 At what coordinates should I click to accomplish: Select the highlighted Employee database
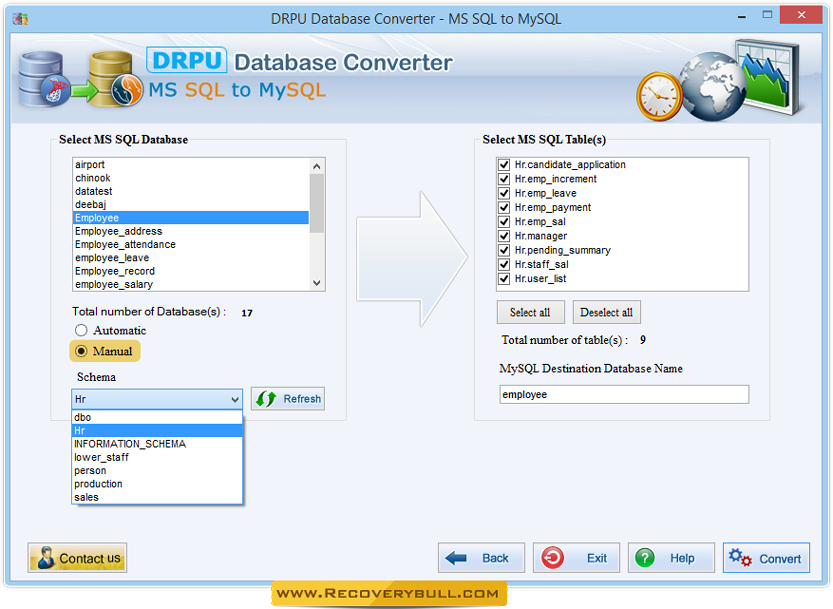[191, 218]
